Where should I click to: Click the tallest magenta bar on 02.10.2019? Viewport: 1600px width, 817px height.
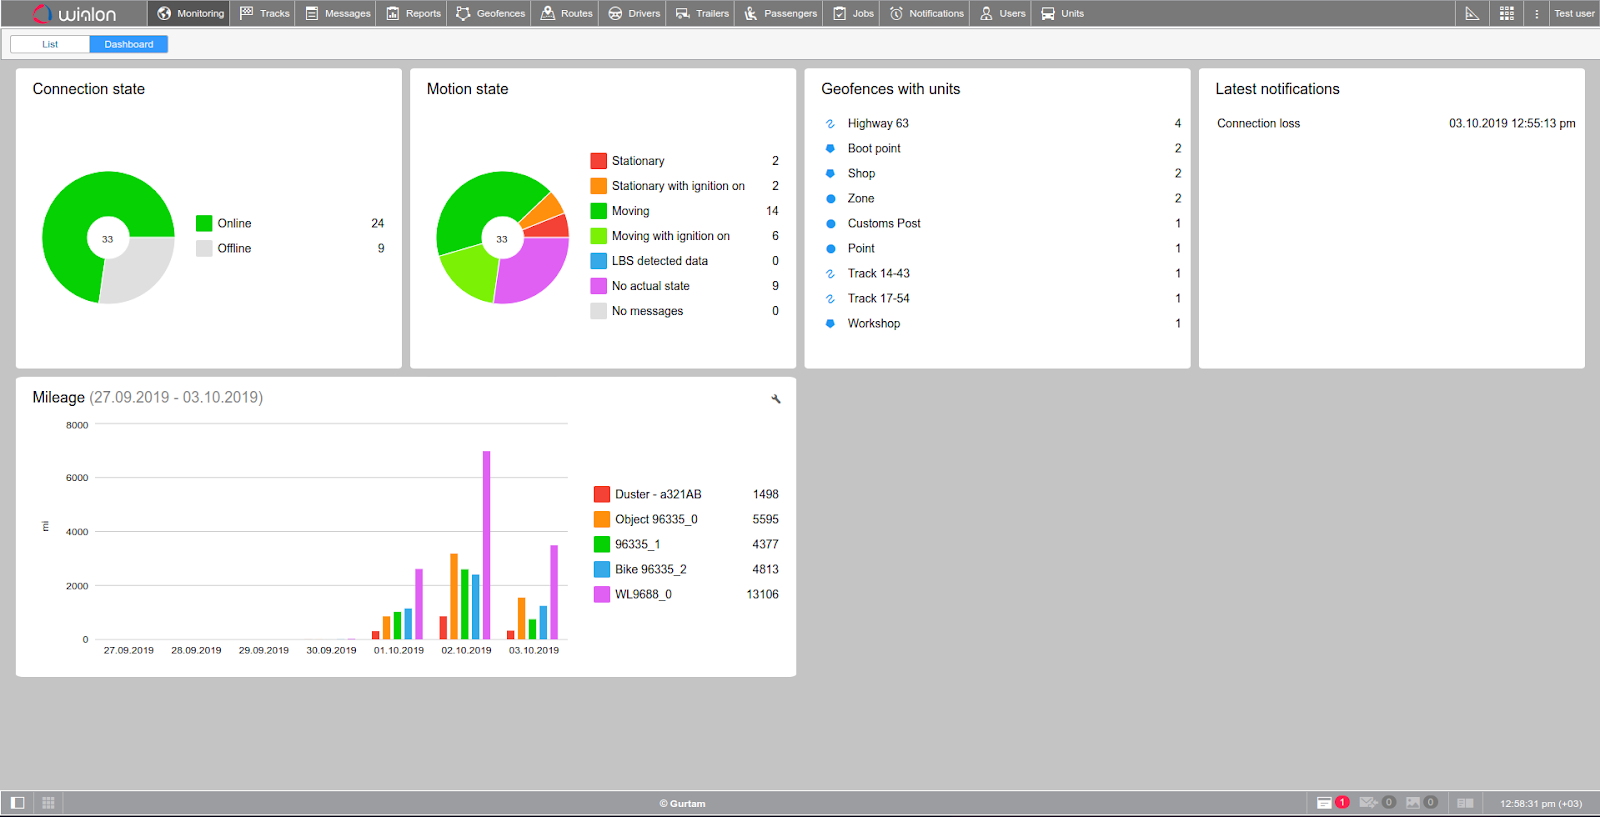point(487,545)
